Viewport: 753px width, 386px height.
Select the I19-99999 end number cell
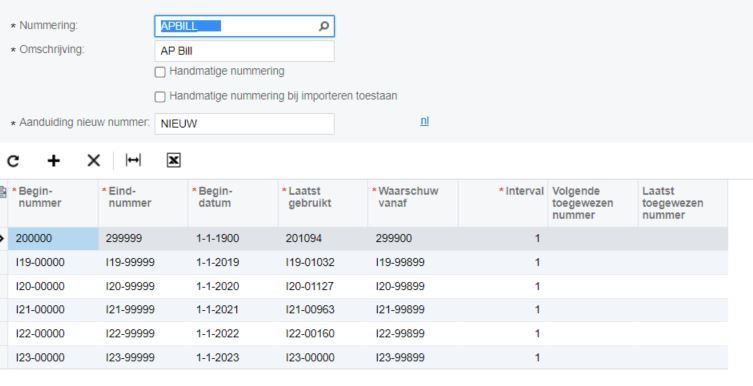coord(143,263)
